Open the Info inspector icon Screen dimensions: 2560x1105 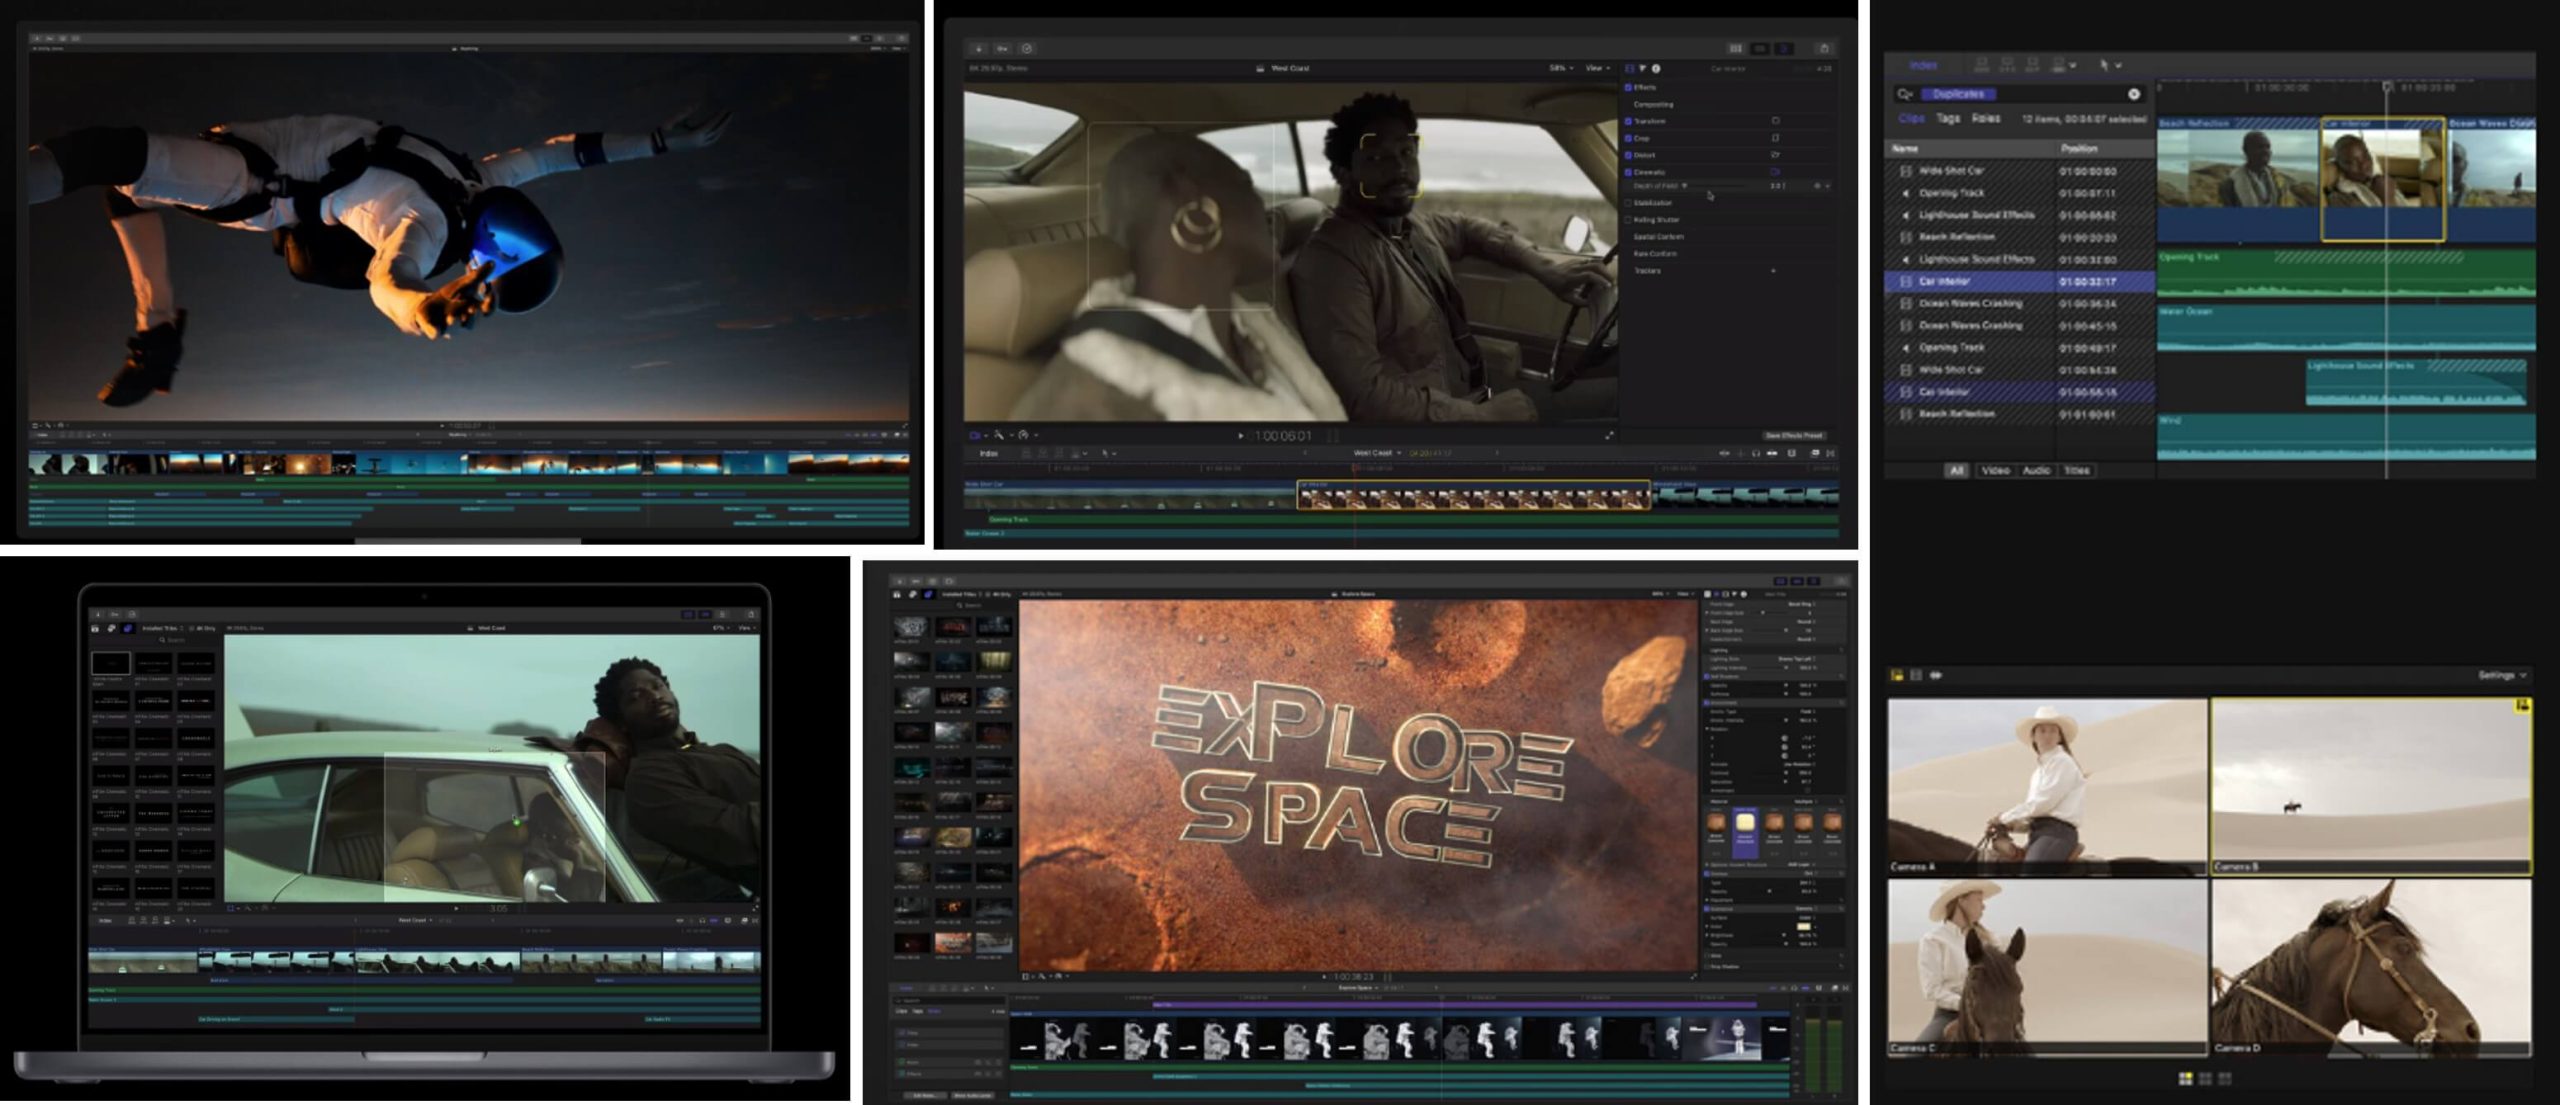pos(1655,68)
